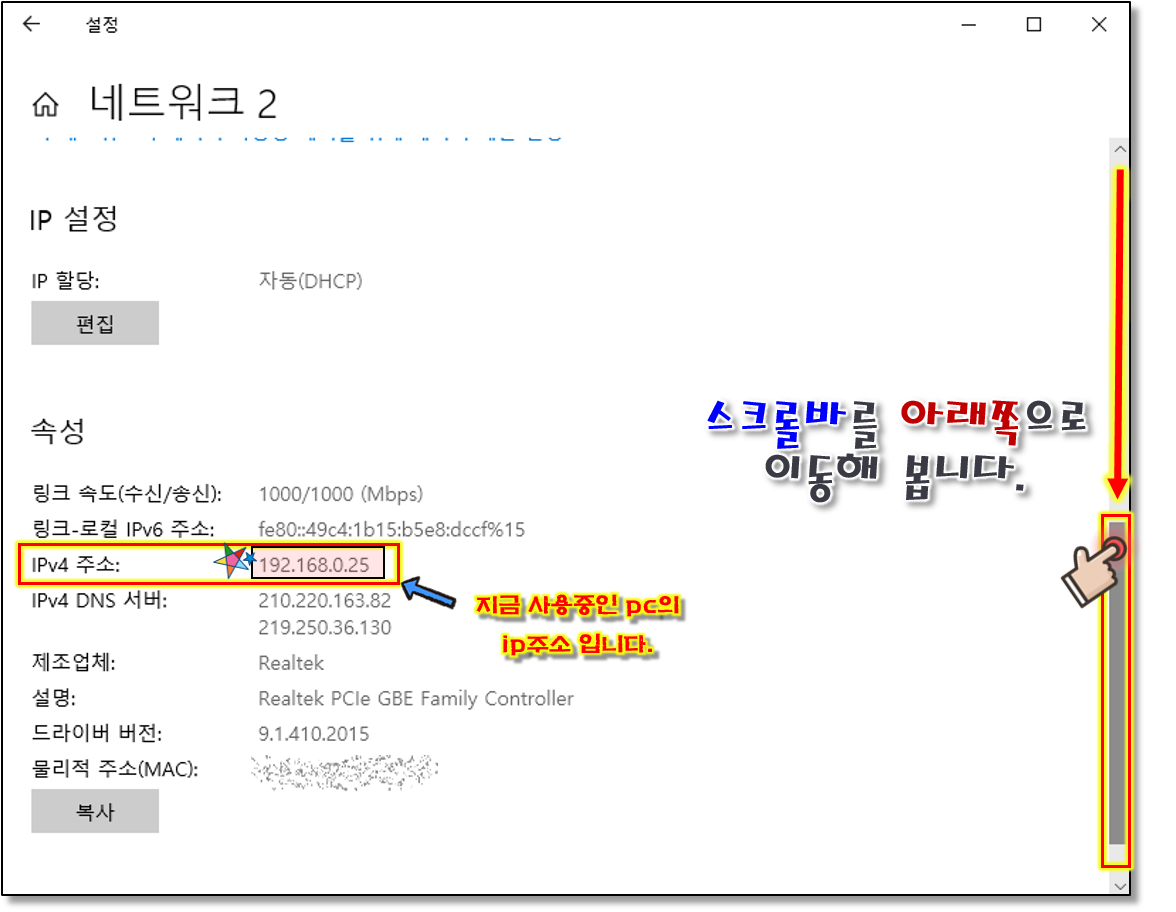Click the IPv4 address 192.168.0.25
Viewport: 1176px width, 912px height.
click(x=319, y=565)
